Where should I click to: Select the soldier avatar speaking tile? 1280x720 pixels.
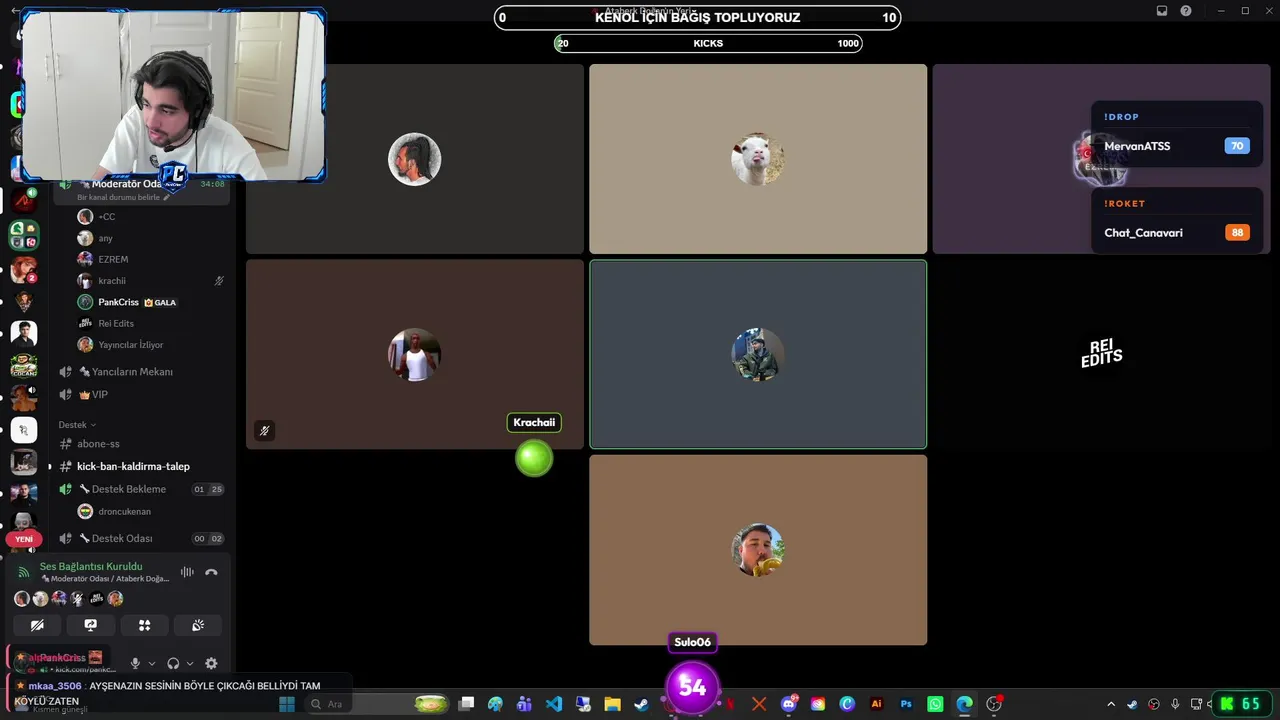(758, 354)
